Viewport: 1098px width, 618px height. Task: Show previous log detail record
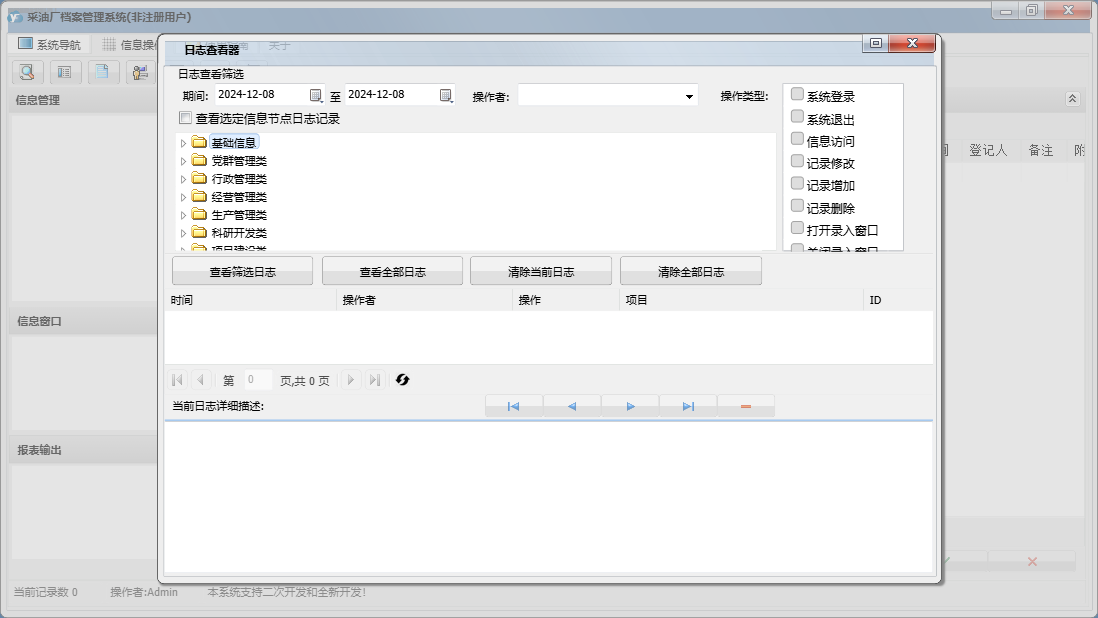(x=571, y=406)
